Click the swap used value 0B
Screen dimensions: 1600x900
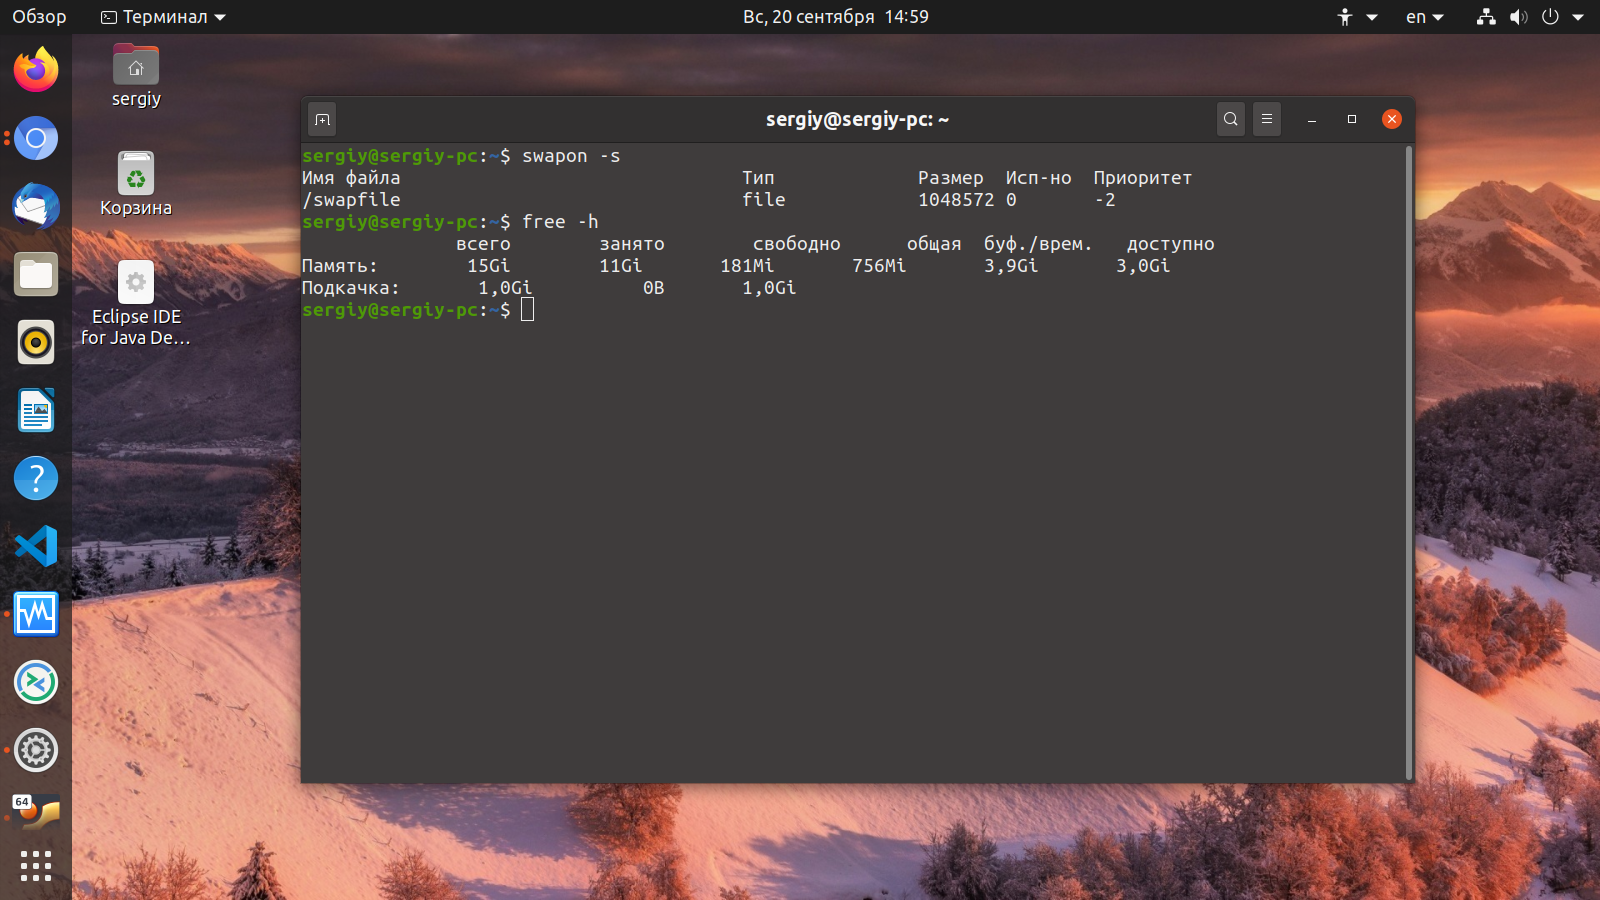(654, 288)
